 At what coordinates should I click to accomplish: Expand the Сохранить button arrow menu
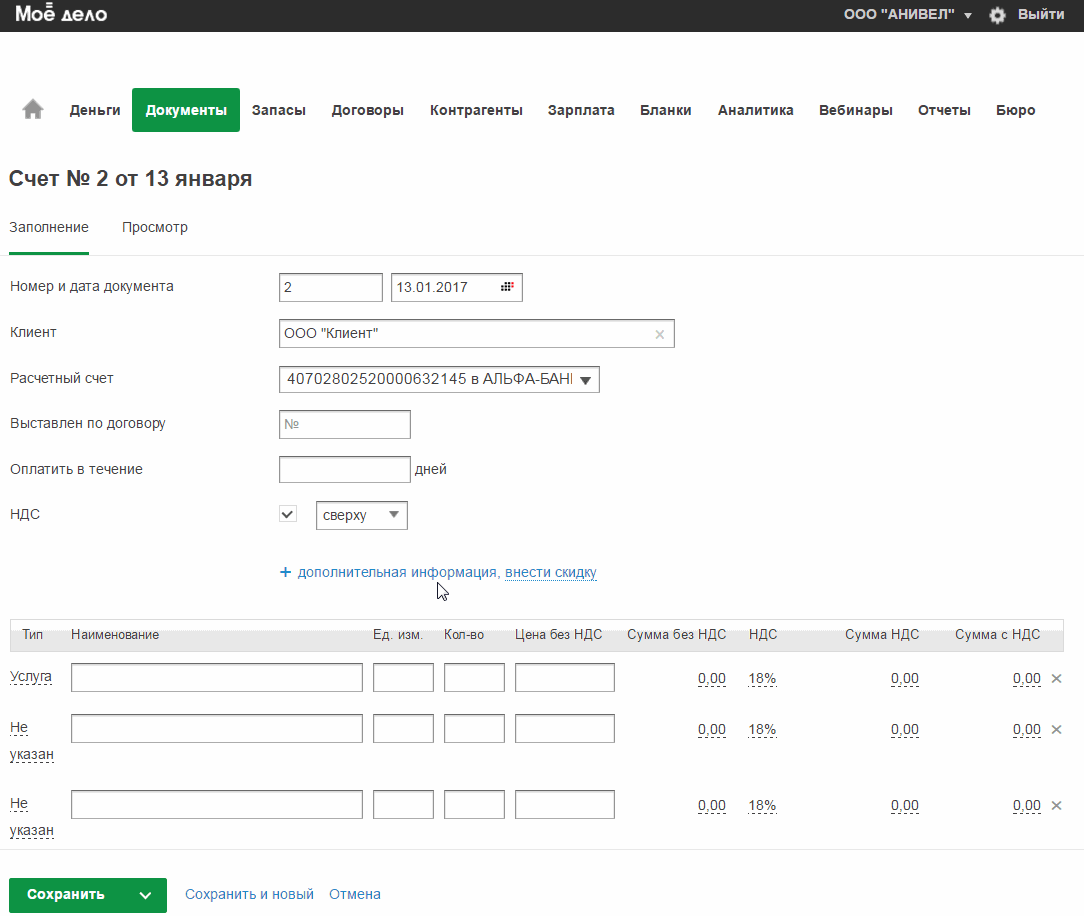tap(146, 895)
